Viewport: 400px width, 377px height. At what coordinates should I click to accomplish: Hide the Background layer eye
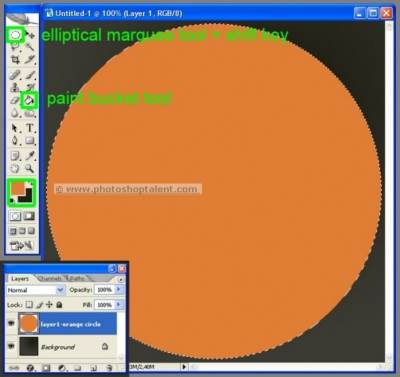[12, 346]
